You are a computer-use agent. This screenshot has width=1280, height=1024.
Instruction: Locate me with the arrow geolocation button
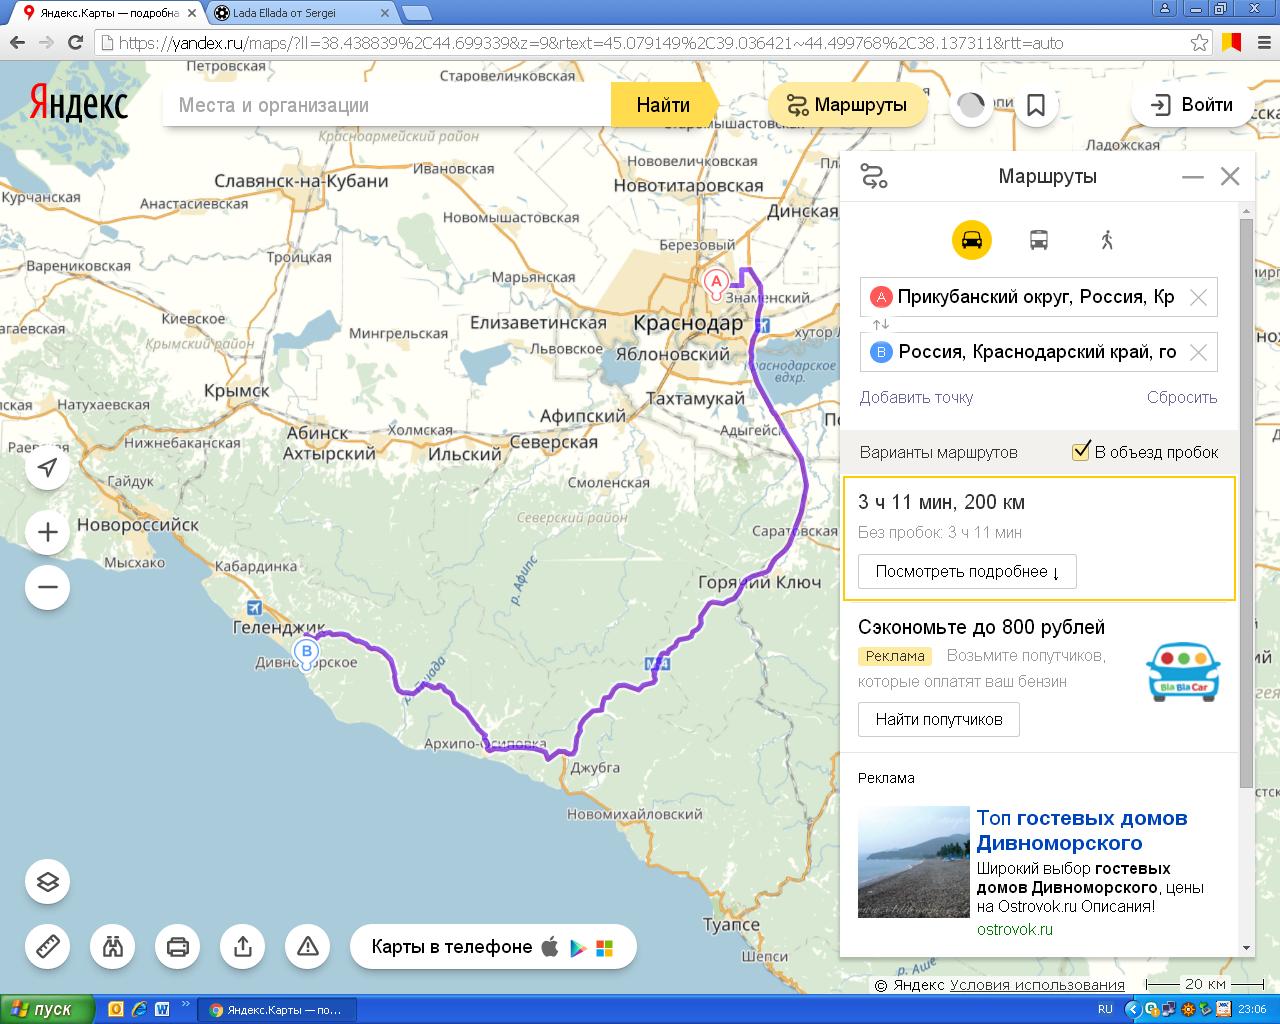(x=48, y=467)
